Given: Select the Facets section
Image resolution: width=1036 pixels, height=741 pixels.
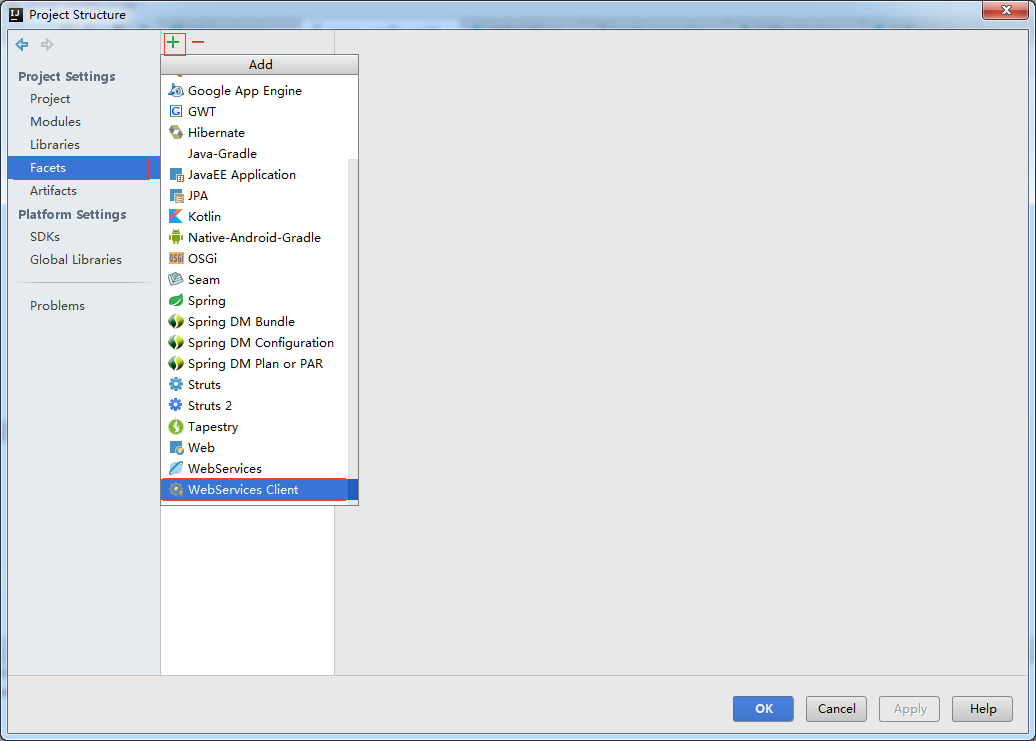Looking at the screenshot, I should point(84,168).
